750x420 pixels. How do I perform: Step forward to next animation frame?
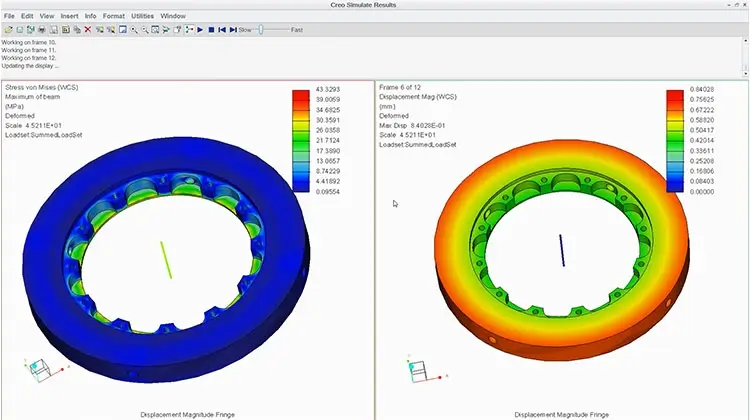(232, 30)
